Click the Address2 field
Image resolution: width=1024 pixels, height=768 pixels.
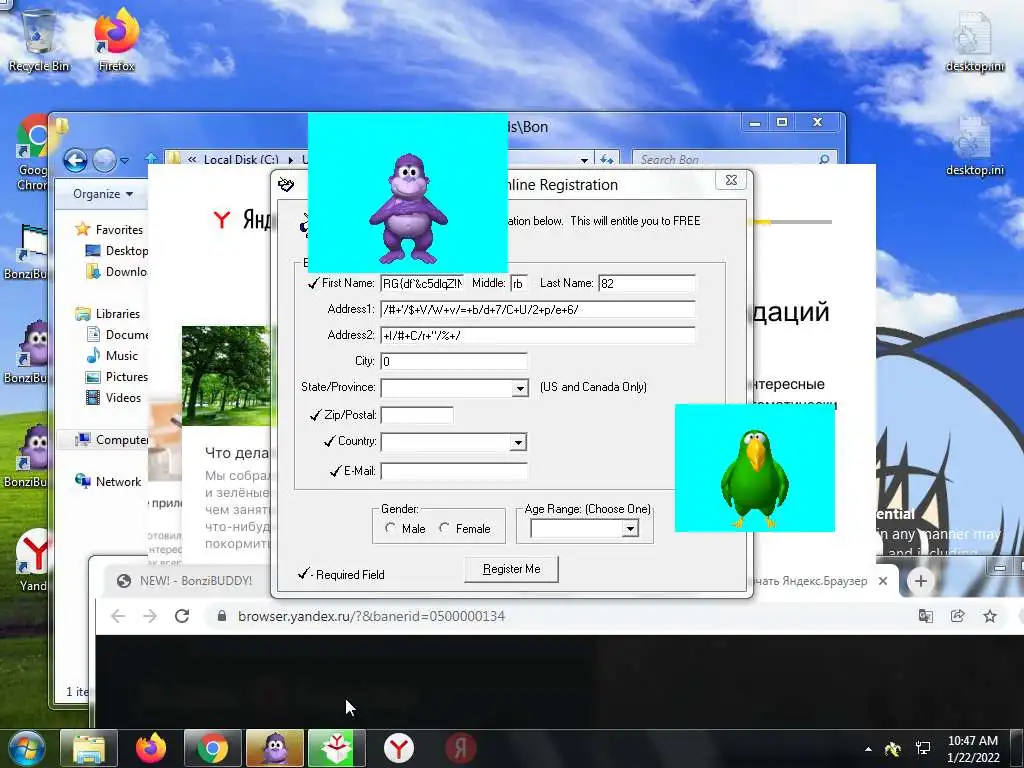coord(538,336)
